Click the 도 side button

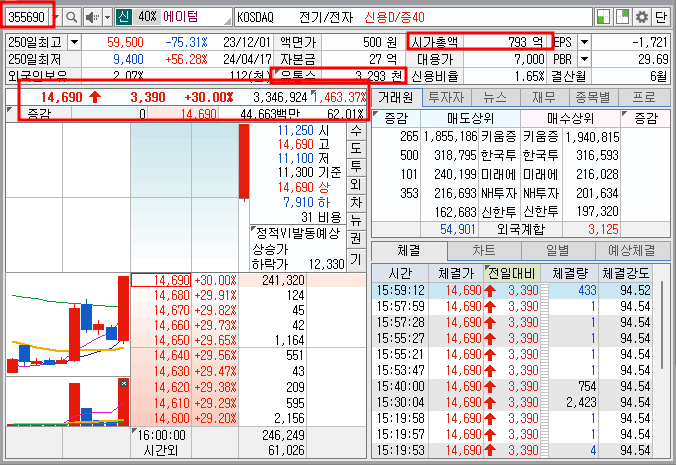point(356,148)
